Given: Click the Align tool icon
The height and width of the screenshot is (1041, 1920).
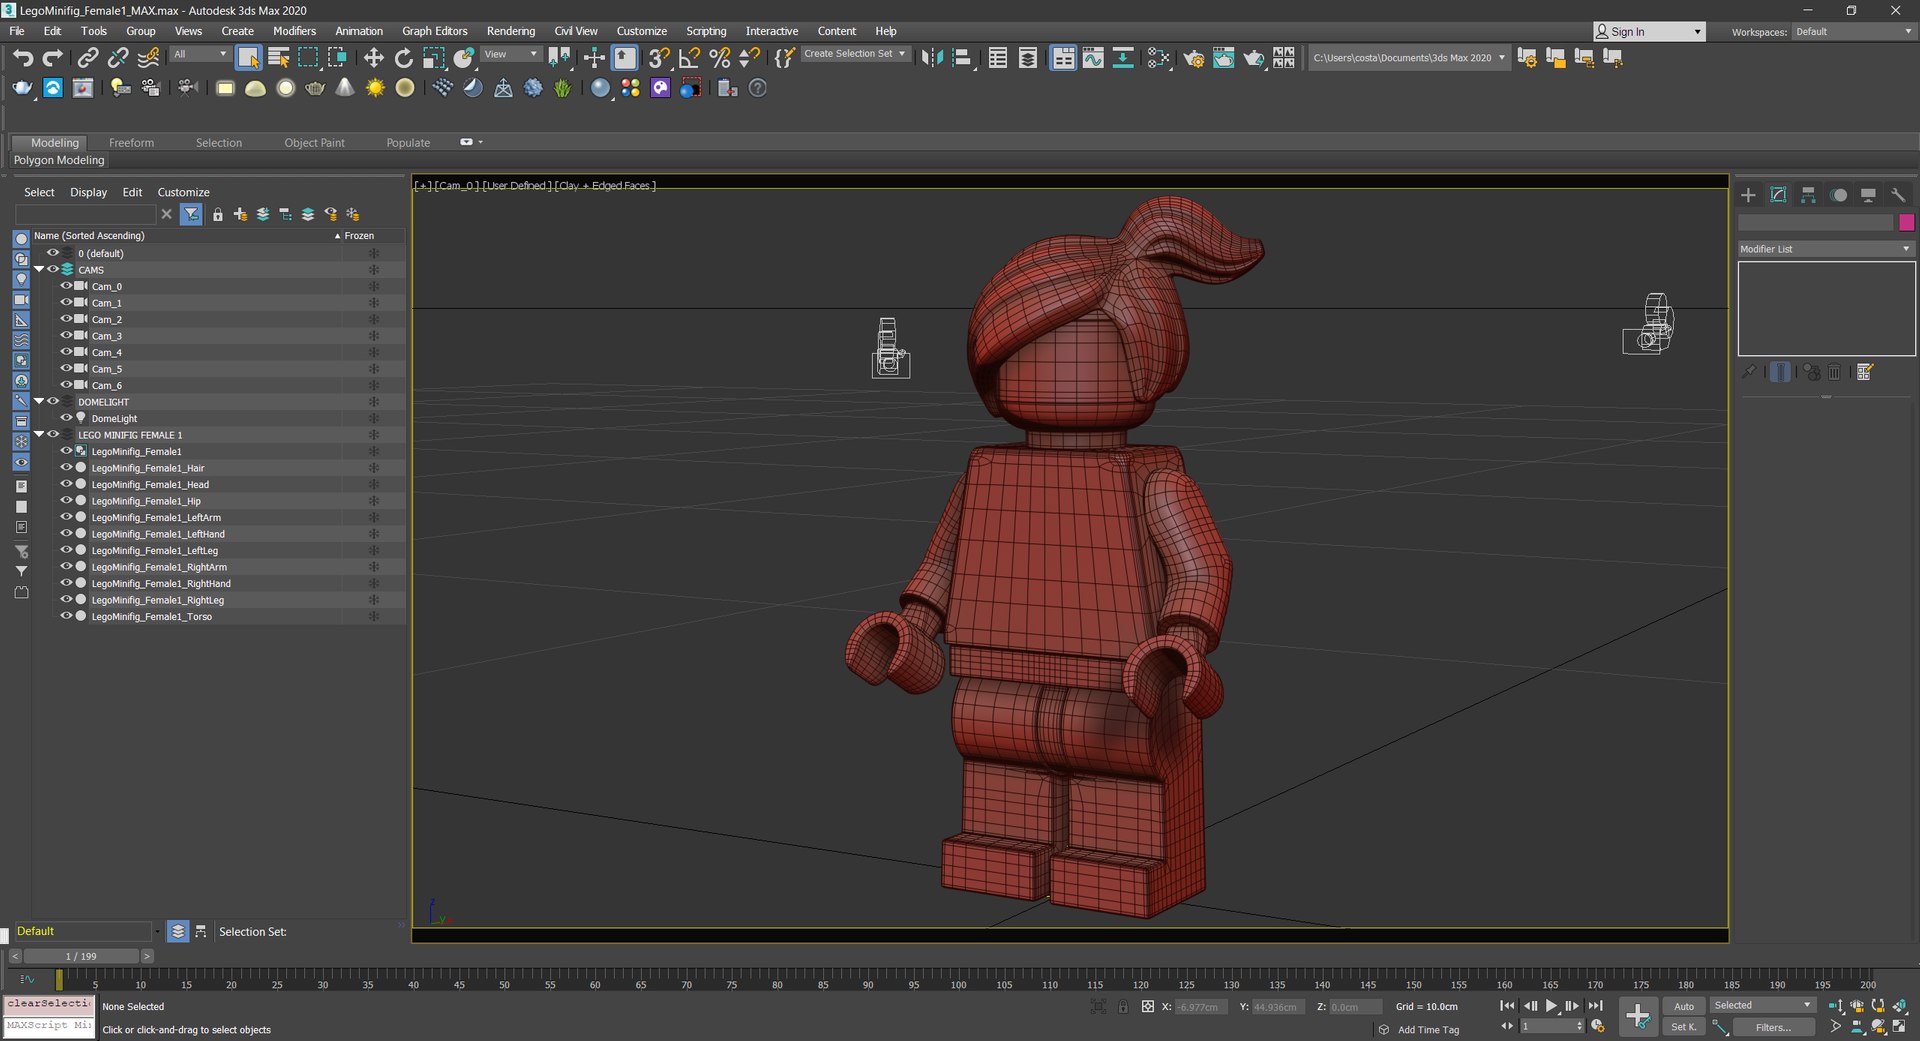Looking at the screenshot, I should [962, 58].
